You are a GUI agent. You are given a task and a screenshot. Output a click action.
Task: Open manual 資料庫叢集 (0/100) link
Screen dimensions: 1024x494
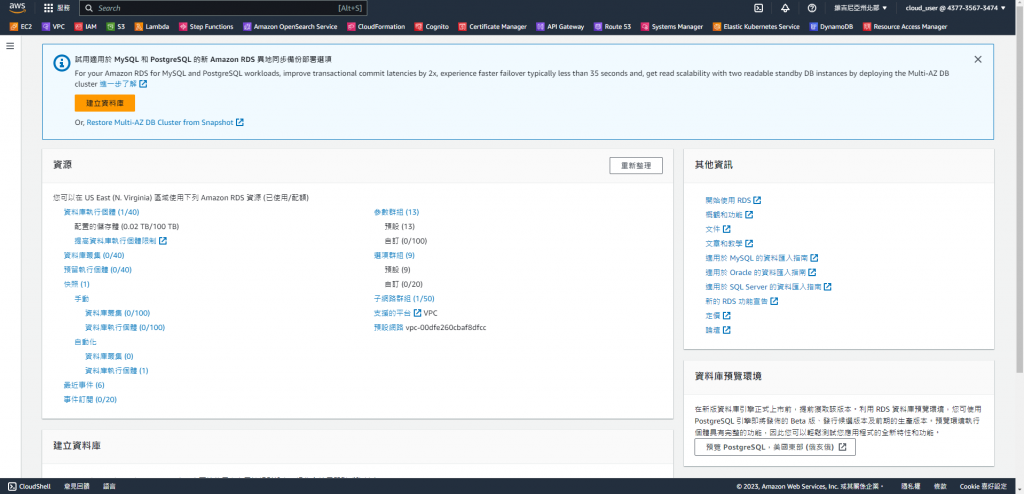[118, 312]
